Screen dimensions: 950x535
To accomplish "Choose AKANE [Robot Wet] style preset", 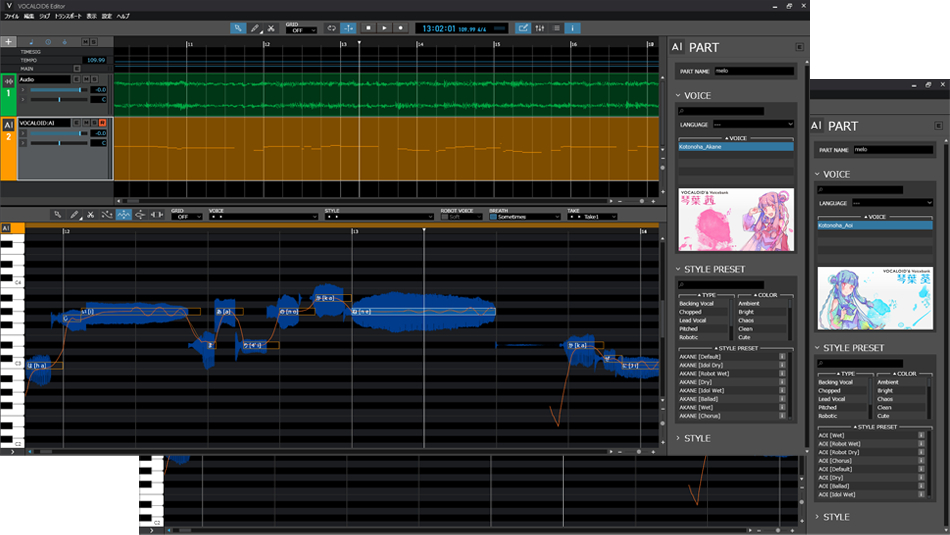I will coord(729,374).
